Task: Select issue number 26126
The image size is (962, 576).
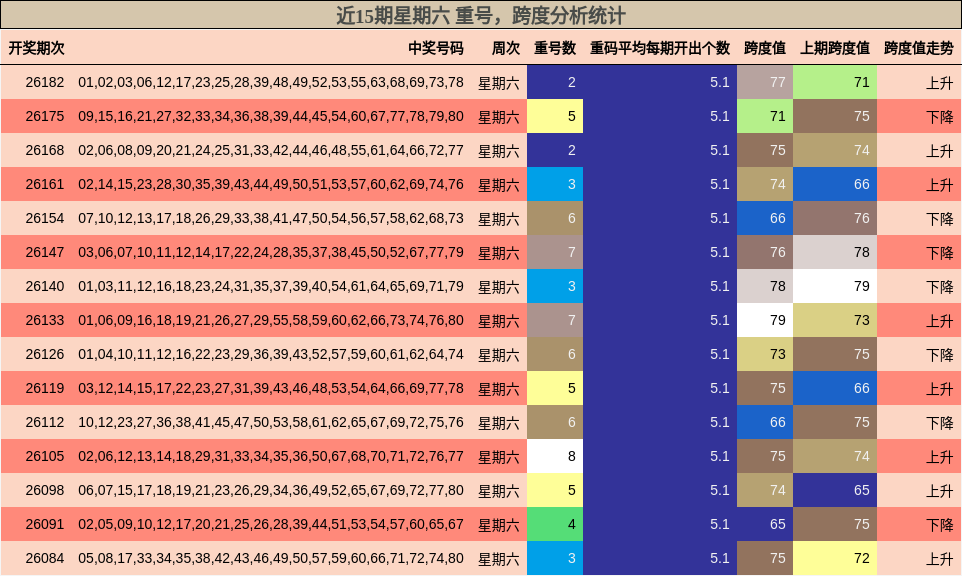Action: click(45, 355)
